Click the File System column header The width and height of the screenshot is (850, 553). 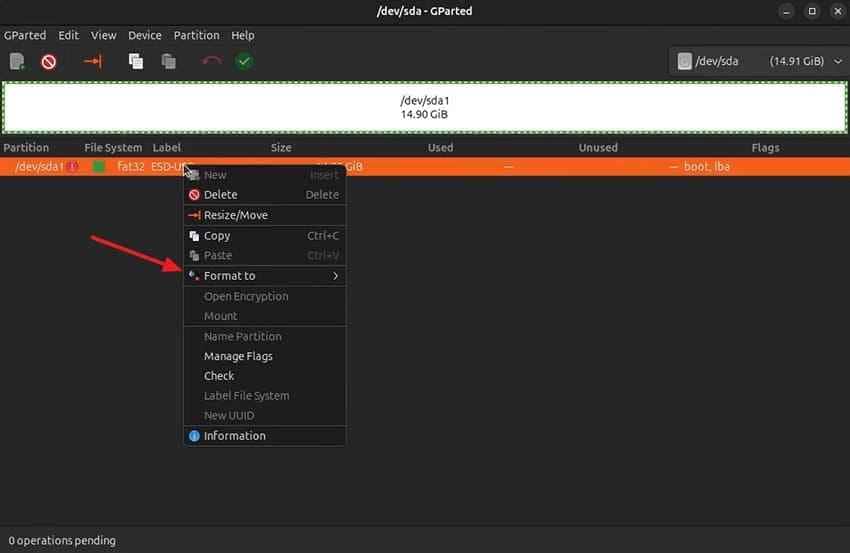click(x=113, y=147)
